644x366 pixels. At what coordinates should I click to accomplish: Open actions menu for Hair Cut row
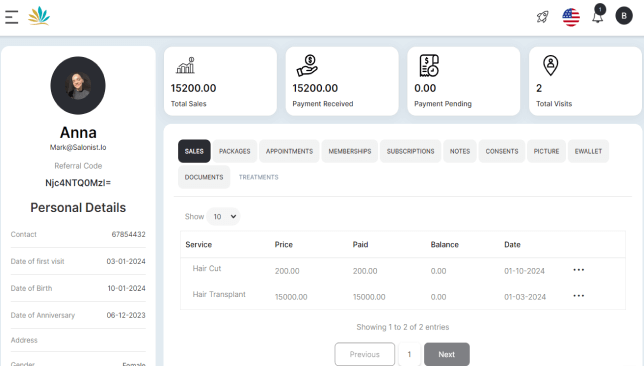tap(579, 270)
